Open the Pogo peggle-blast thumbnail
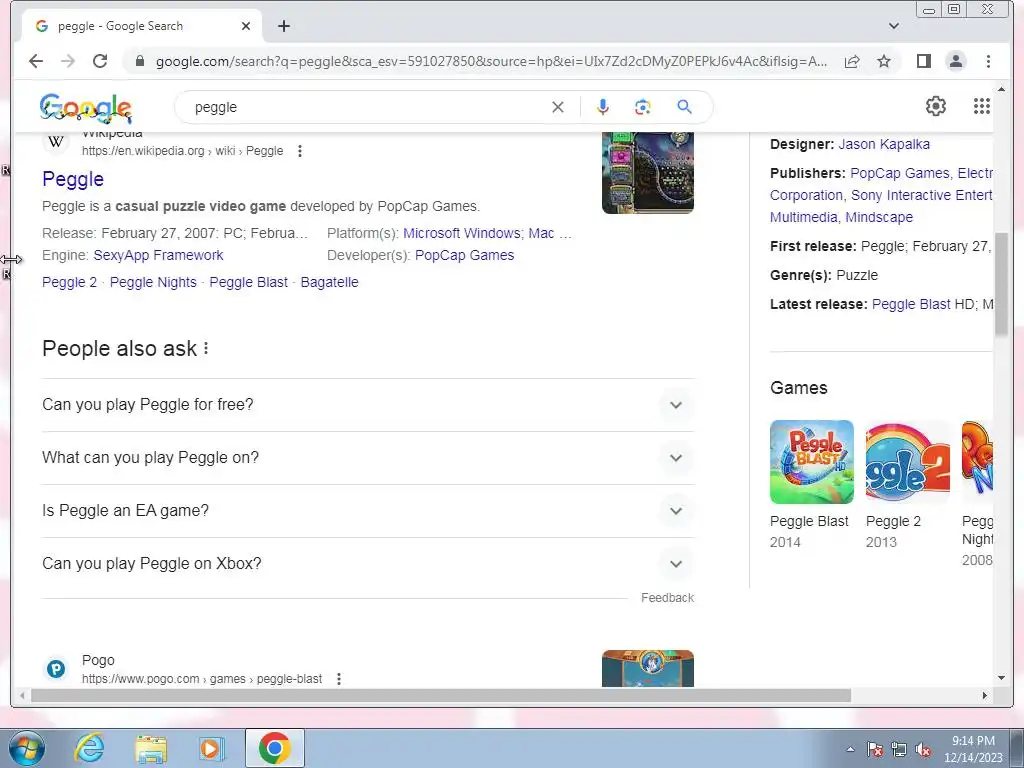The width and height of the screenshot is (1024, 768). [648, 668]
